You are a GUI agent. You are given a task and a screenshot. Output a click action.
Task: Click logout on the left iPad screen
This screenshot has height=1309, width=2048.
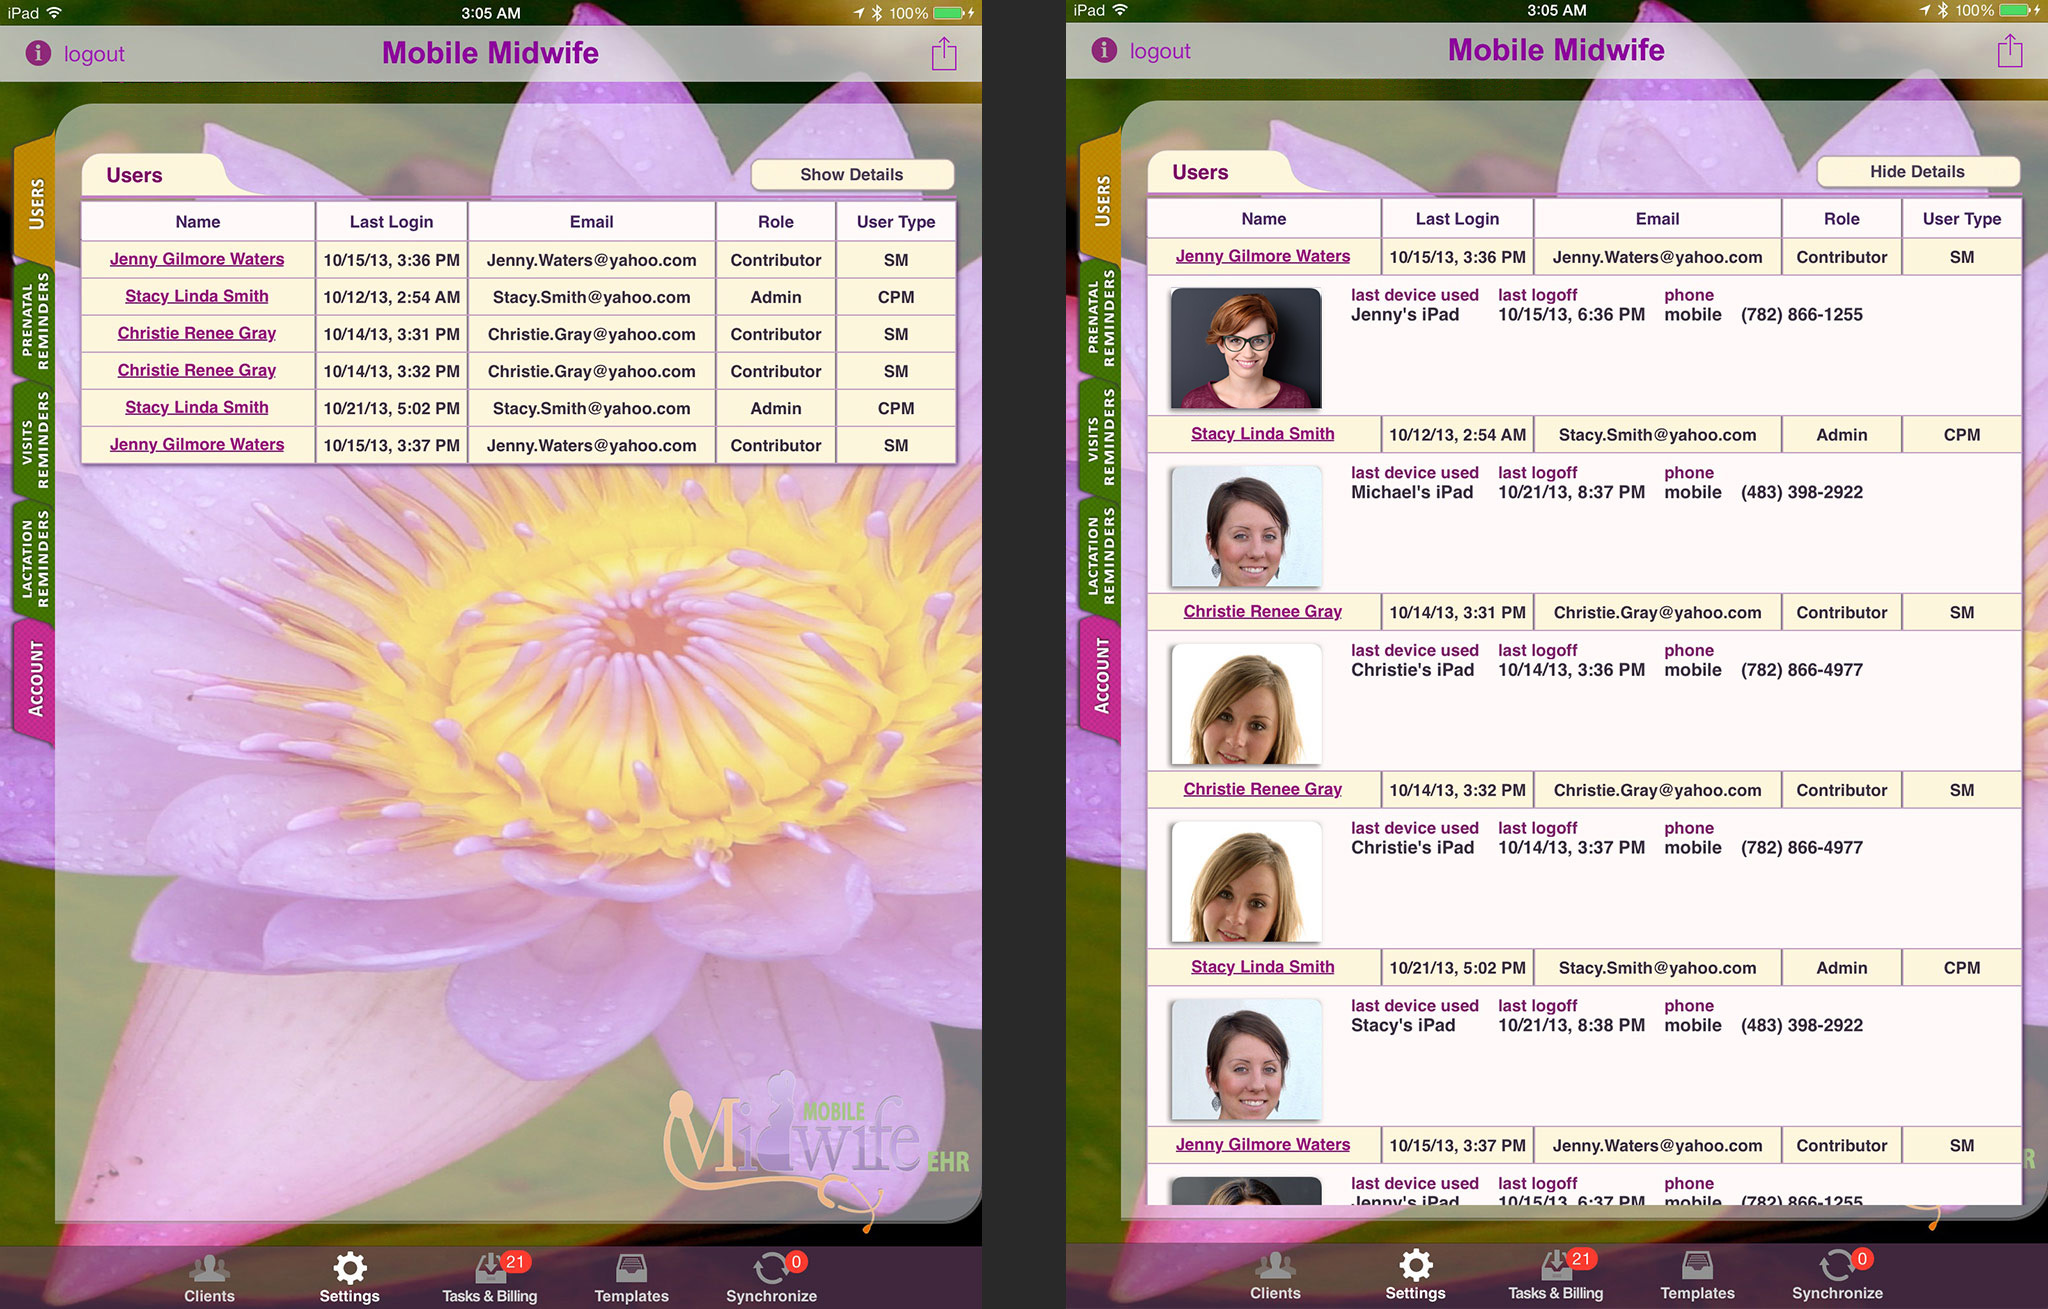[94, 54]
